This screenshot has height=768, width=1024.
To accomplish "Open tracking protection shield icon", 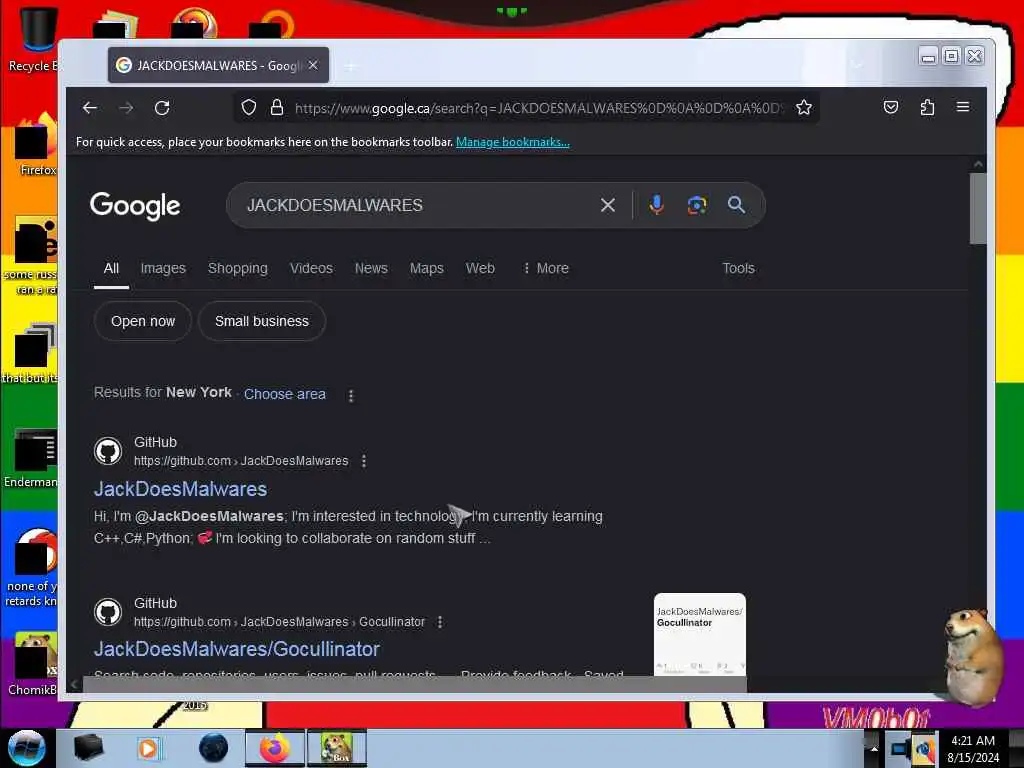I will [x=249, y=108].
